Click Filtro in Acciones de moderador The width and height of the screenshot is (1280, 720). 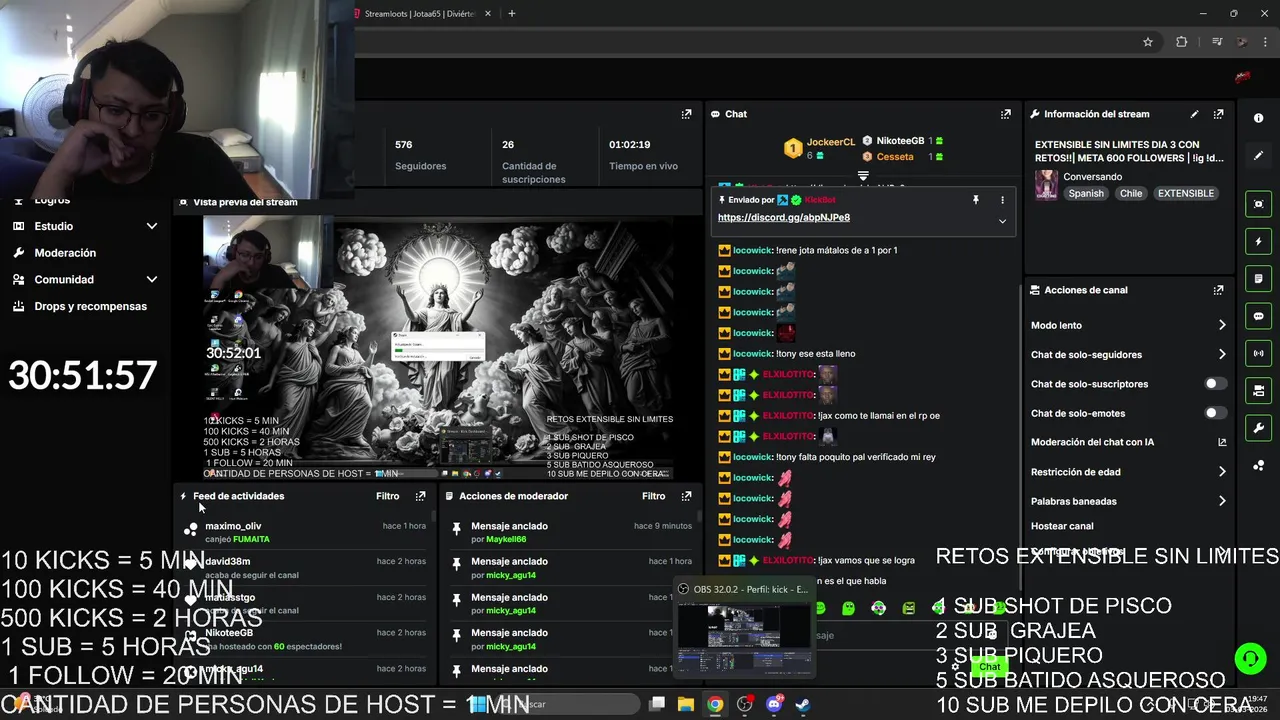(653, 496)
